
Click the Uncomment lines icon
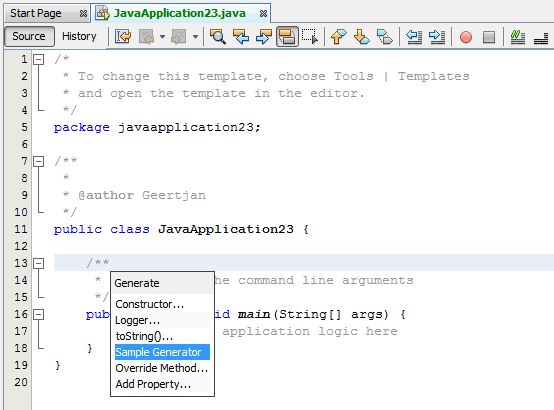click(541, 37)
